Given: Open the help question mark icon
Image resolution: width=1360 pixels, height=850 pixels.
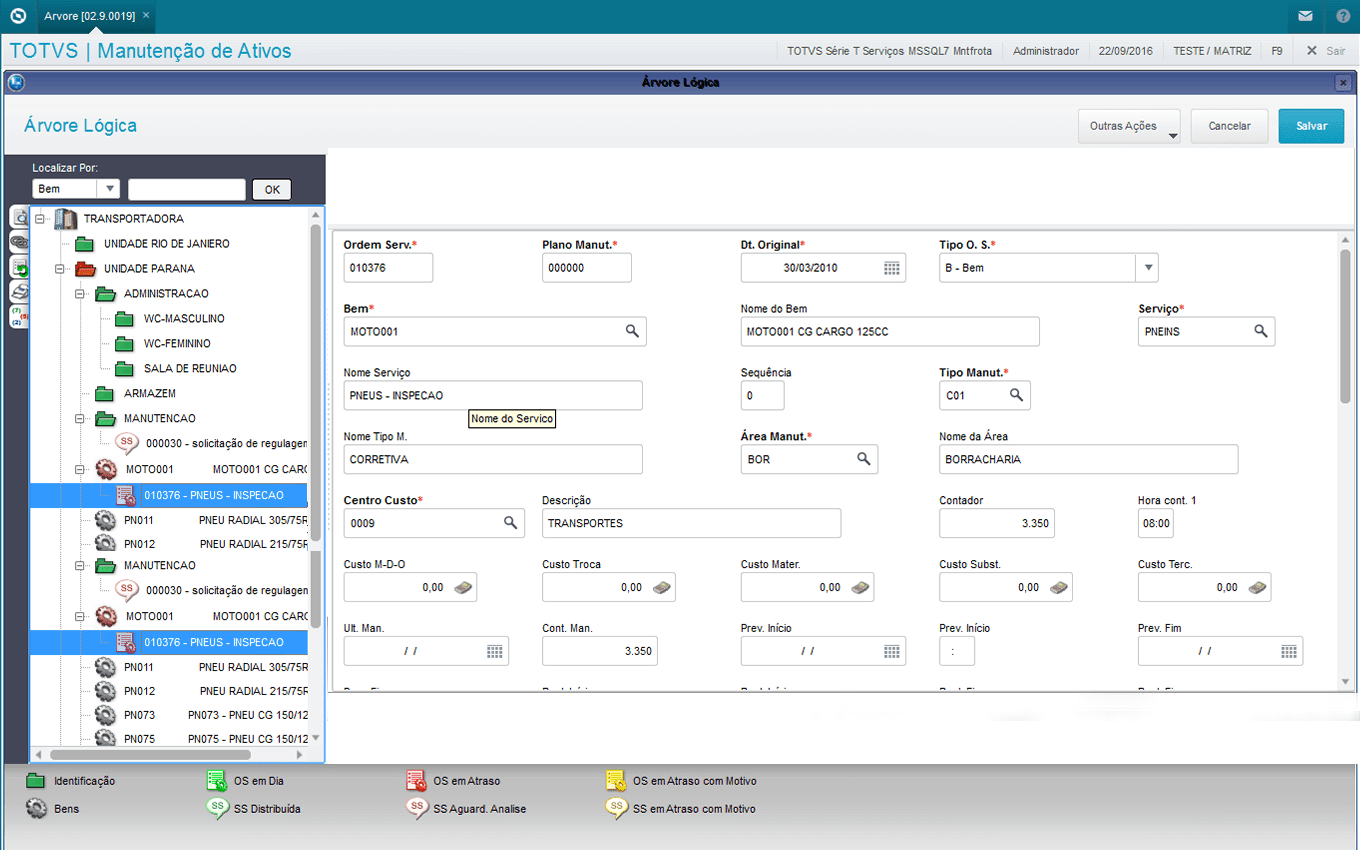Looking at the screenshot, I should click(x=1342, y=16).
